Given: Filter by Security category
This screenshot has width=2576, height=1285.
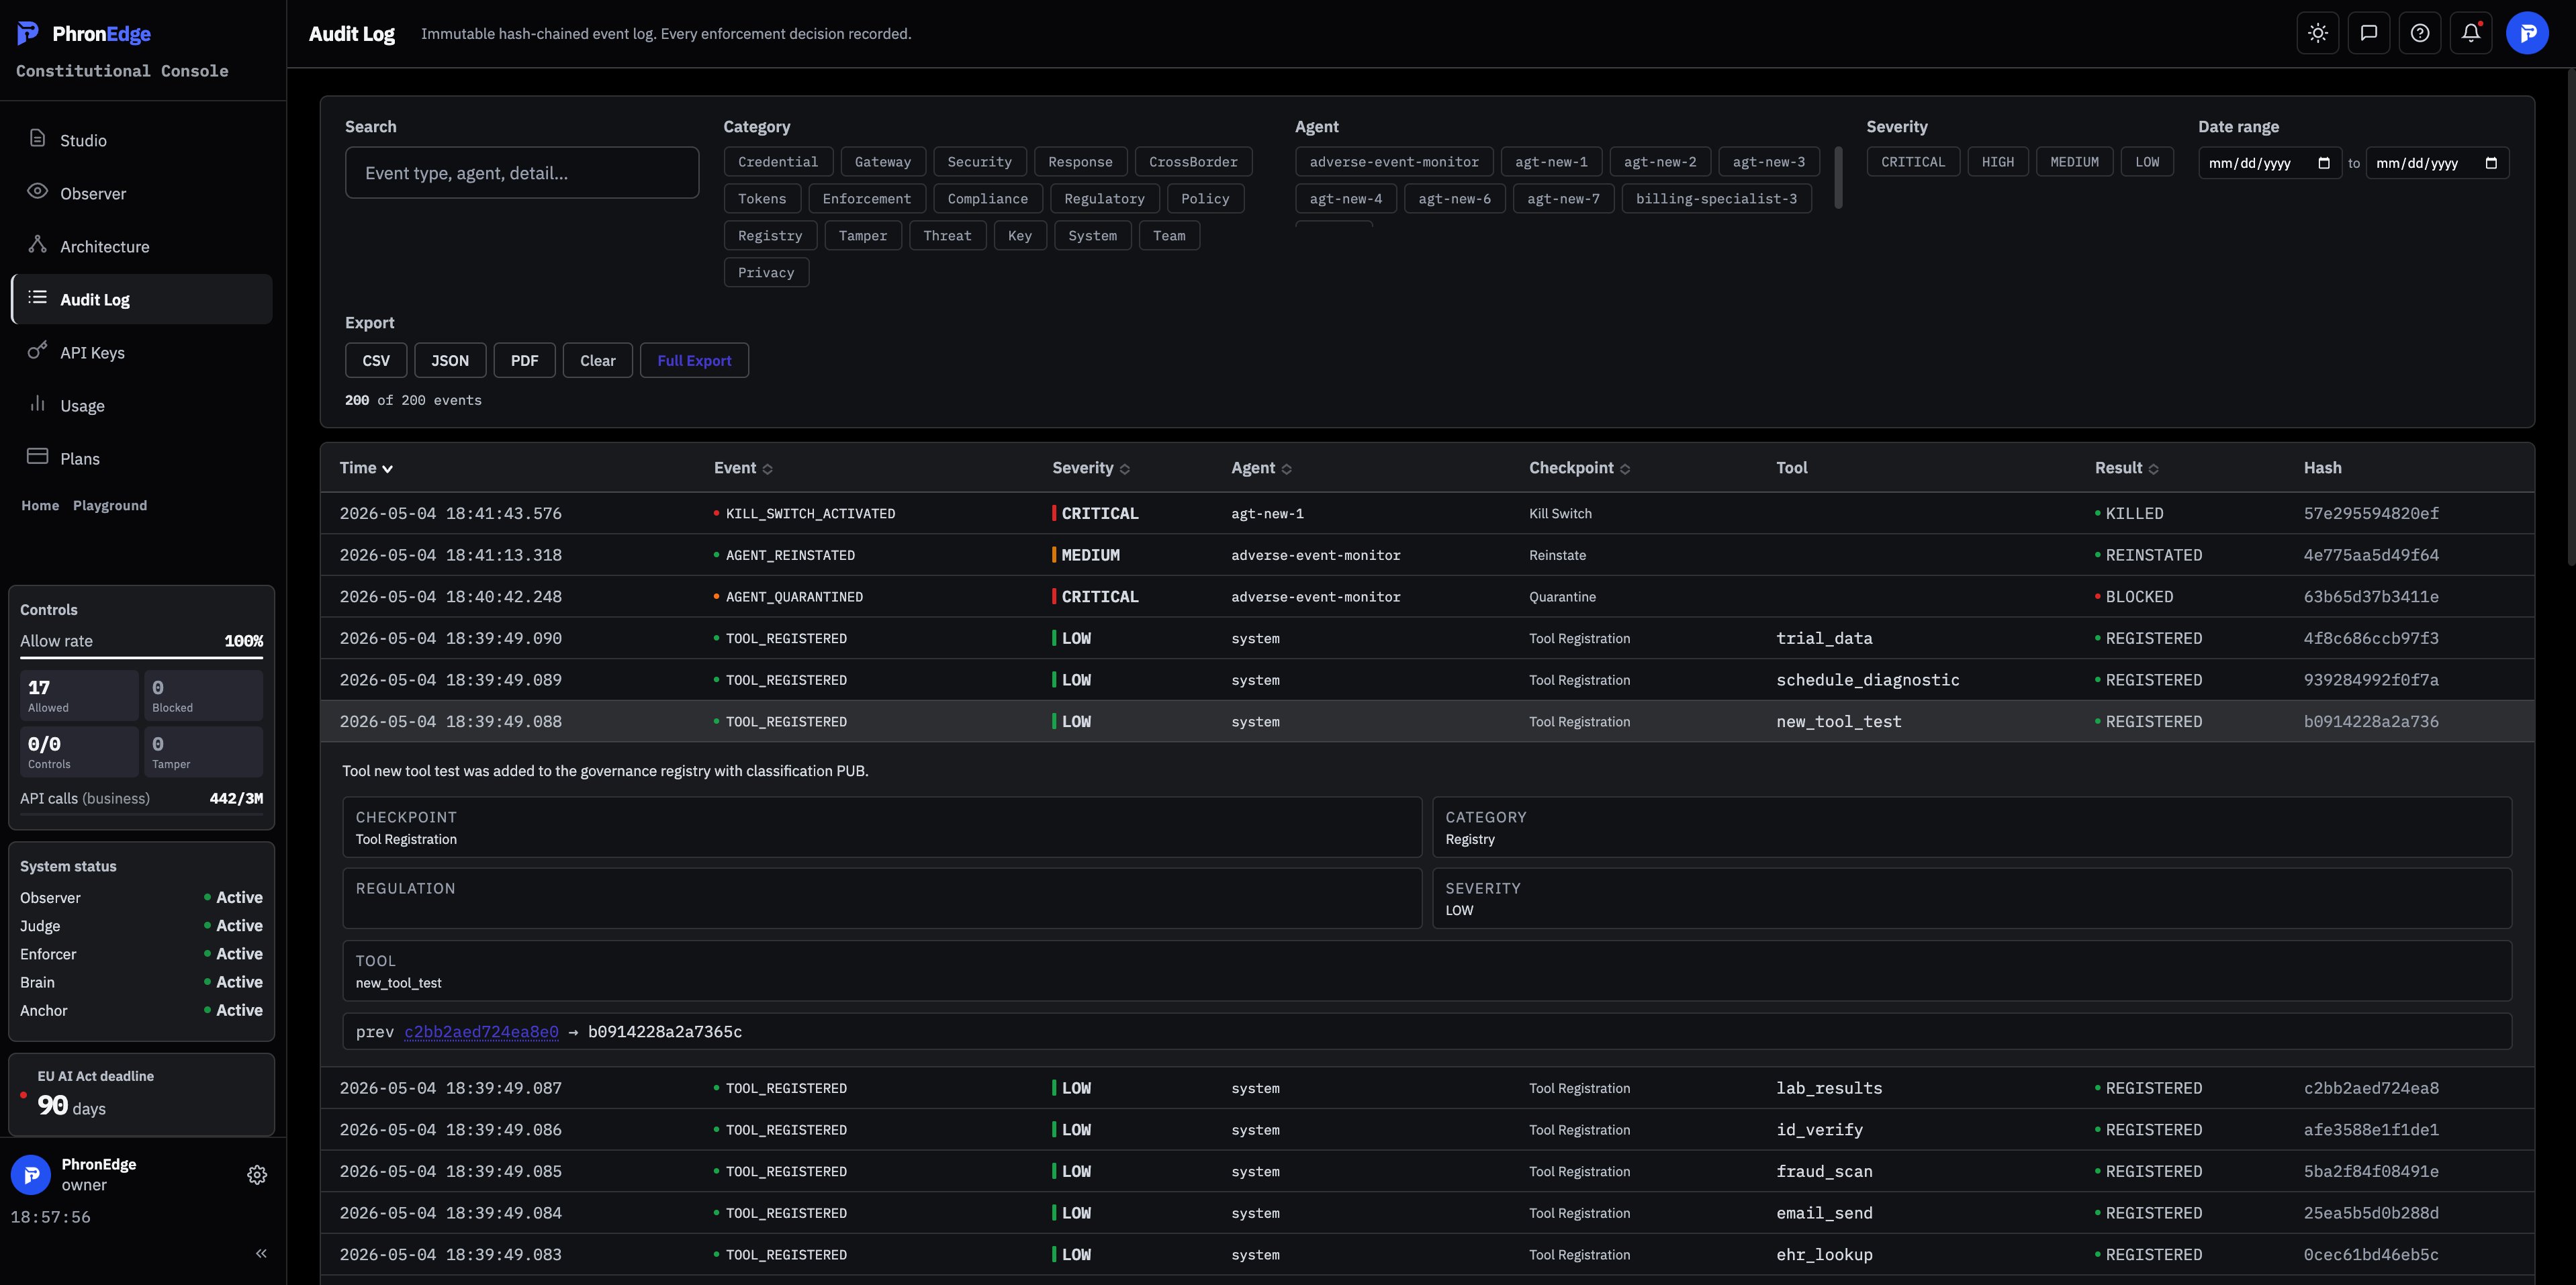Looking at the screenshot, I should pos(979,162).
